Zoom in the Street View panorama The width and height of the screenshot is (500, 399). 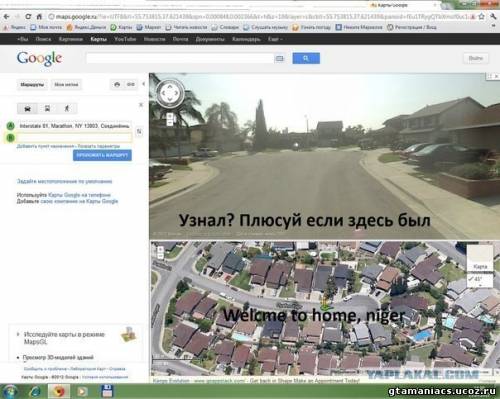point(170,116)
